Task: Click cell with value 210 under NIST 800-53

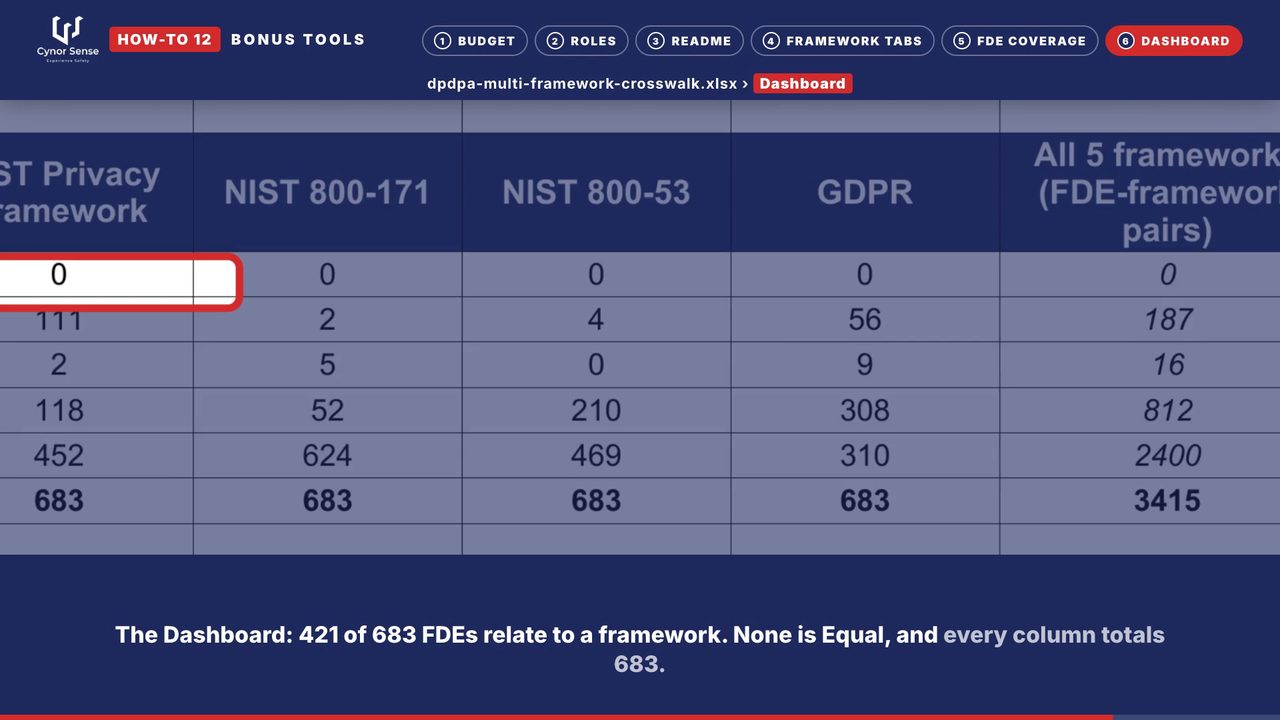Action: pyautogui.click(x=596, y=410)
